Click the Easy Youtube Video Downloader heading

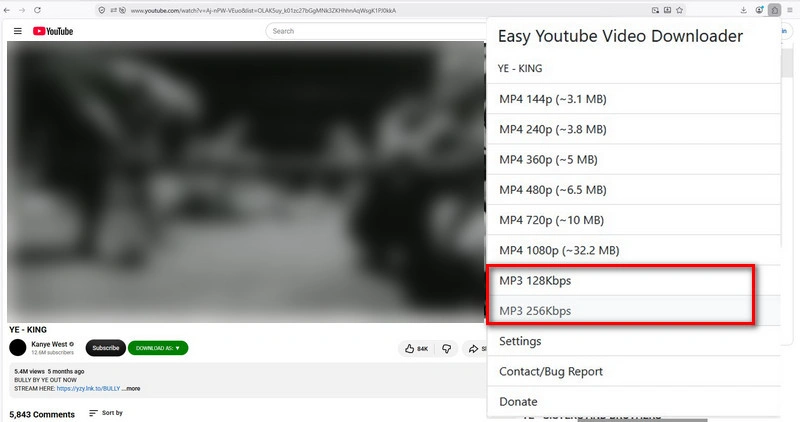(x=620, y=36)
